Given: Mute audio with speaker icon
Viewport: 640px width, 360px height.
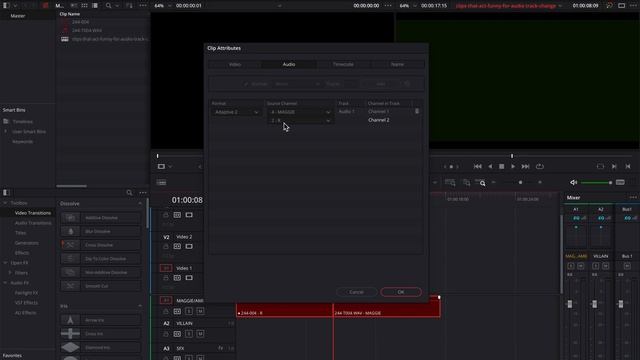Looking at the screenshot, I should 573,182.
